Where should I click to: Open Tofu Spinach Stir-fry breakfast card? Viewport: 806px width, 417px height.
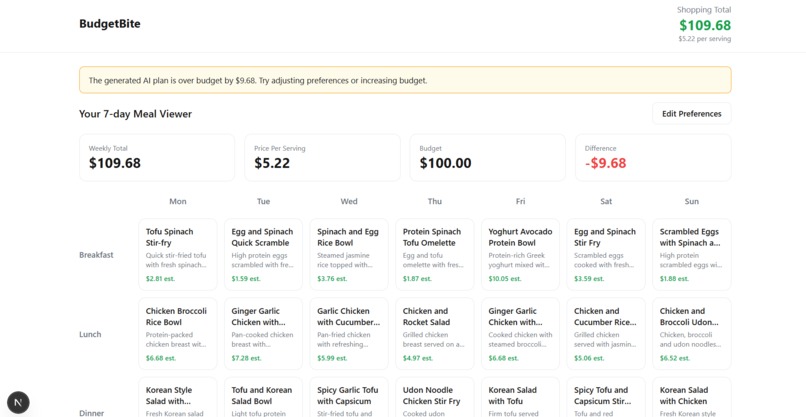(x=178, y=255)
